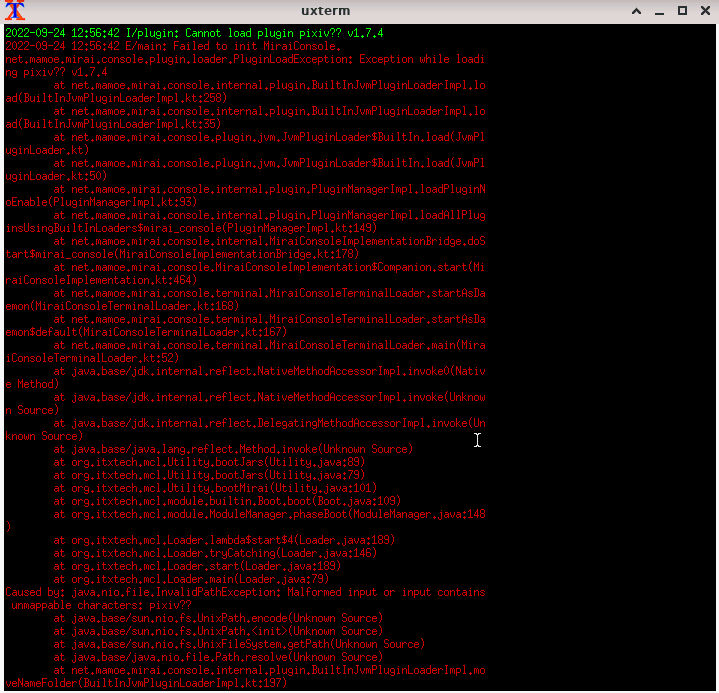The width and height of the screenshot is (719, 693).
Task: Click text 'emon(MiraiConsoleTerminalLoader.kt:168)'
Action: [x=122, y=306]
